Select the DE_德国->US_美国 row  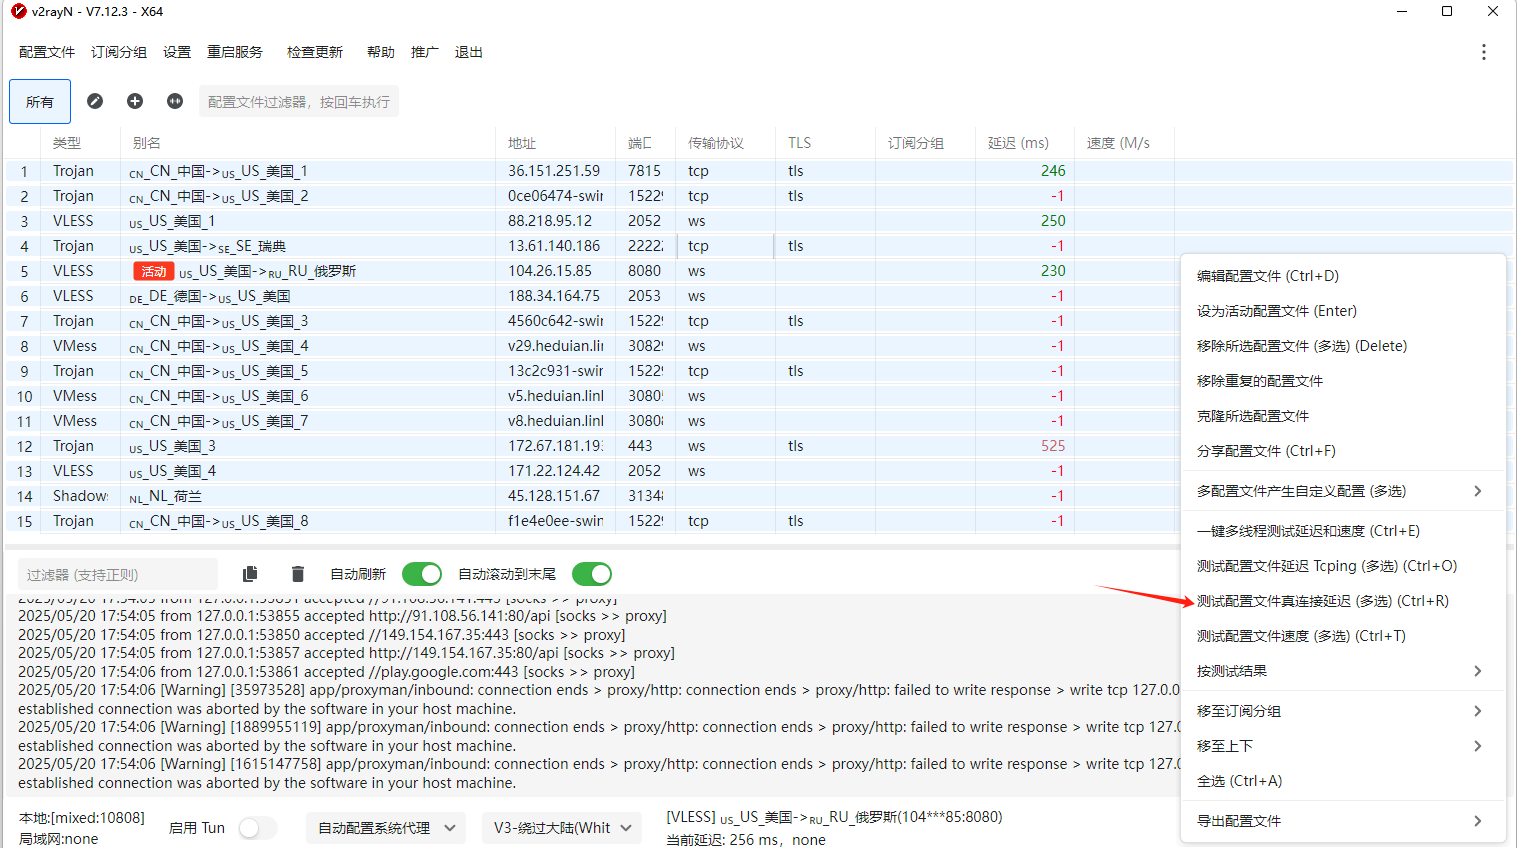click(x=592, y=296)
